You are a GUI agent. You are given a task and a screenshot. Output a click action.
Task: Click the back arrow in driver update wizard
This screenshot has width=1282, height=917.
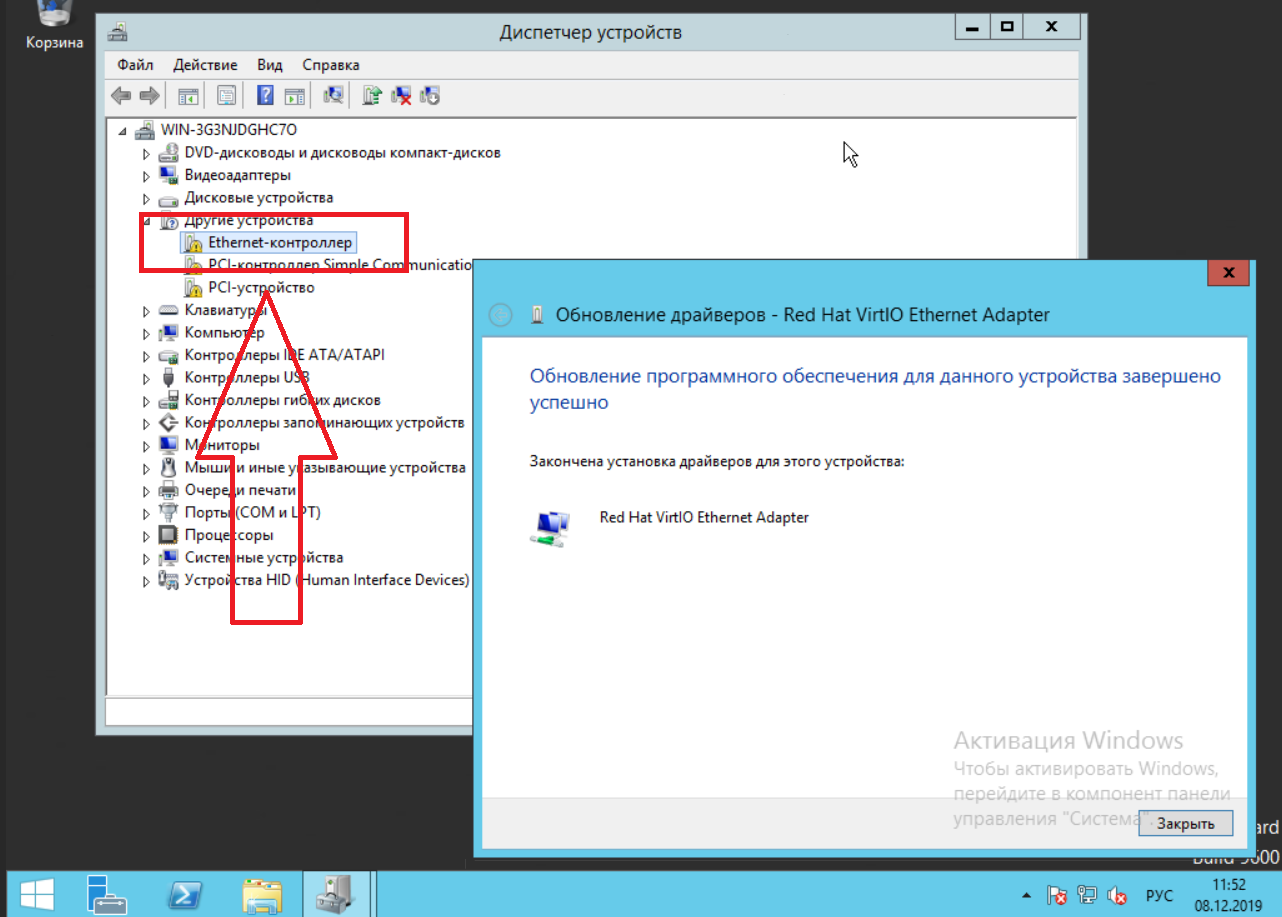[x=500, y=316]
